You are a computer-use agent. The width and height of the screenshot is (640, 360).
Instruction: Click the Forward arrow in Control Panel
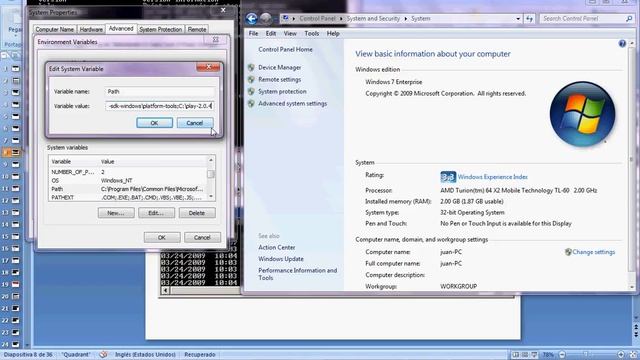point(266,18)
